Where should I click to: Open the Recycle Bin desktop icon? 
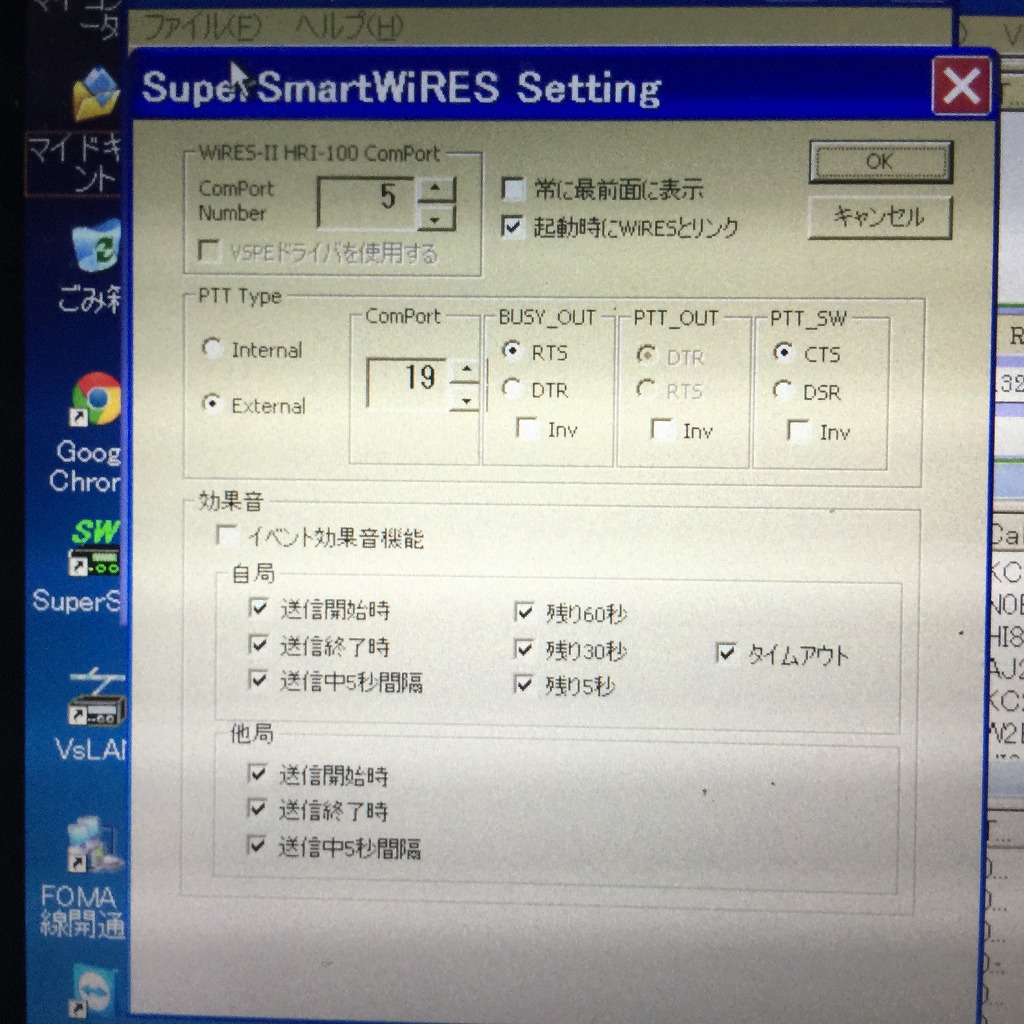tap(98, 247)
